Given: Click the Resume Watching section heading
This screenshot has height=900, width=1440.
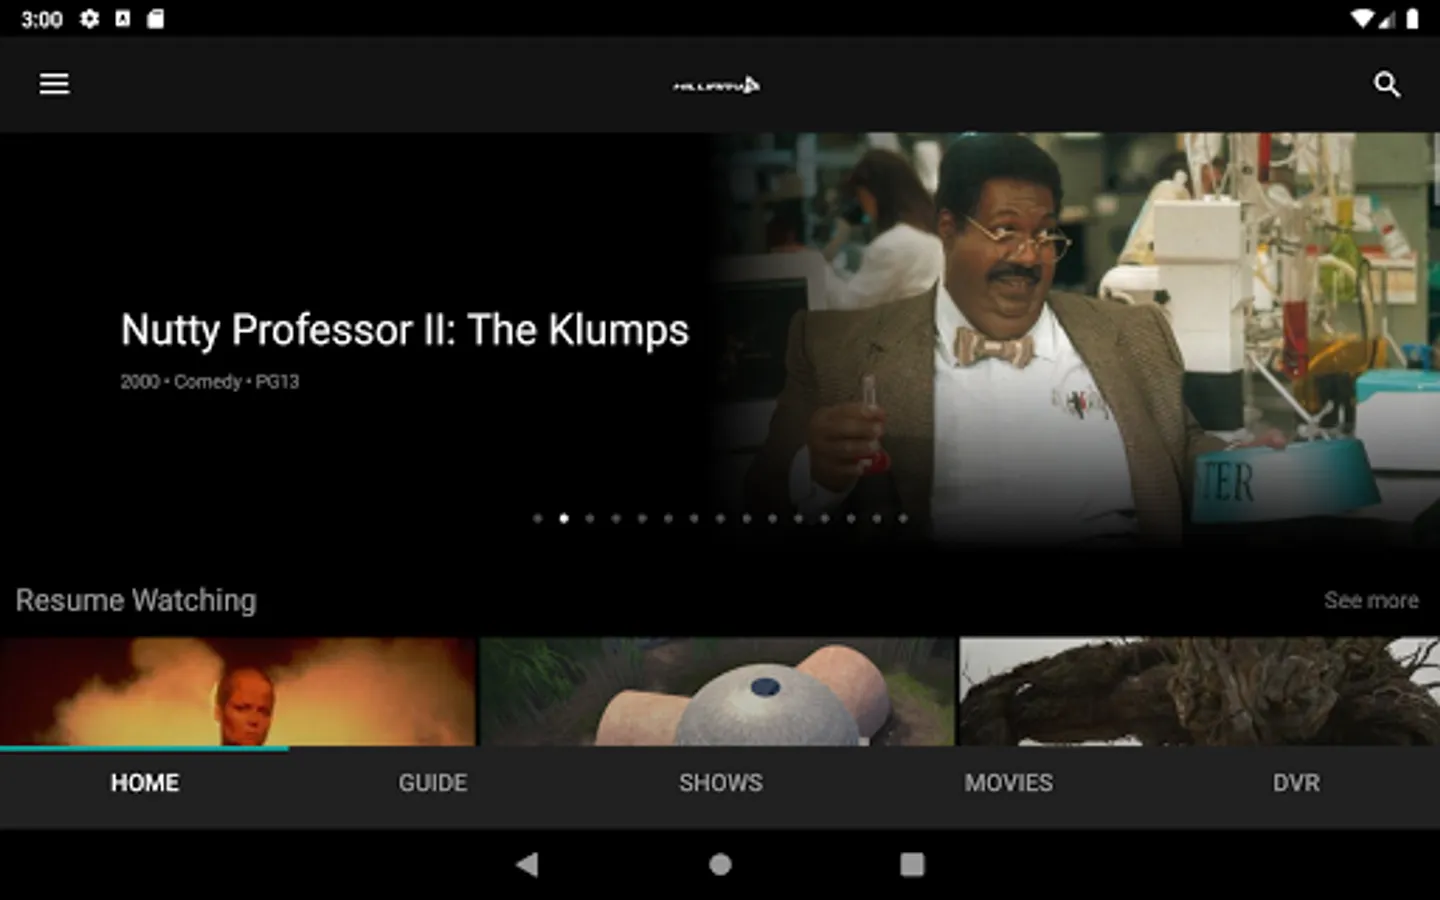Looking at the screenshot, I should [x=136, y=600].
